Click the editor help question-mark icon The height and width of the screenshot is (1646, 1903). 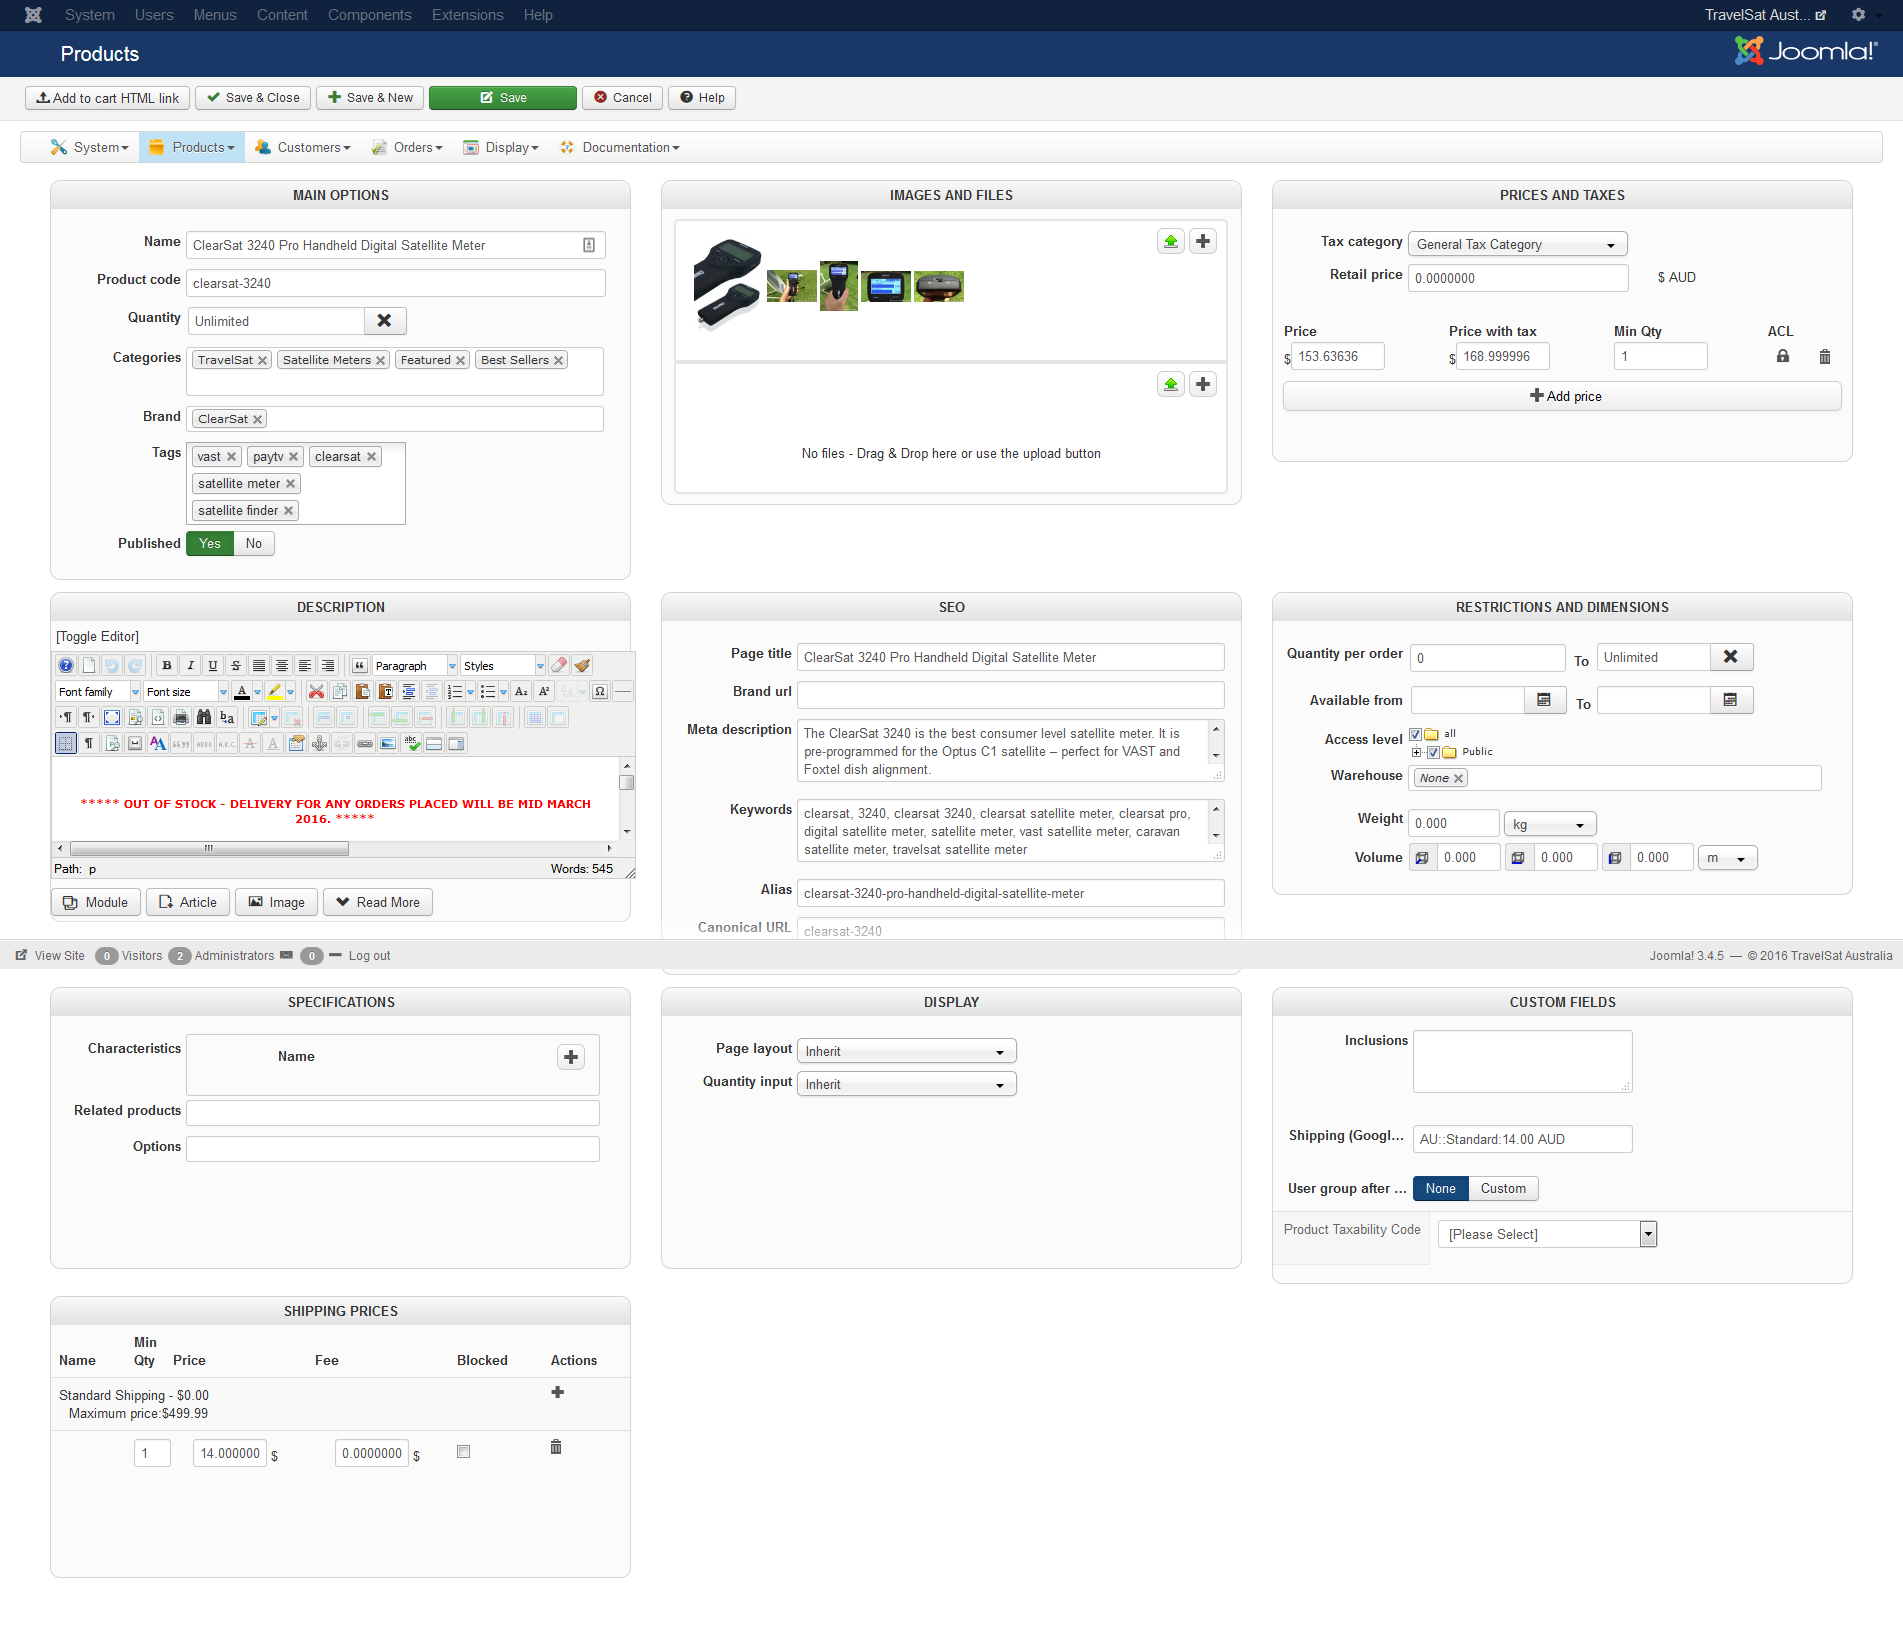(x=66, y=666)
